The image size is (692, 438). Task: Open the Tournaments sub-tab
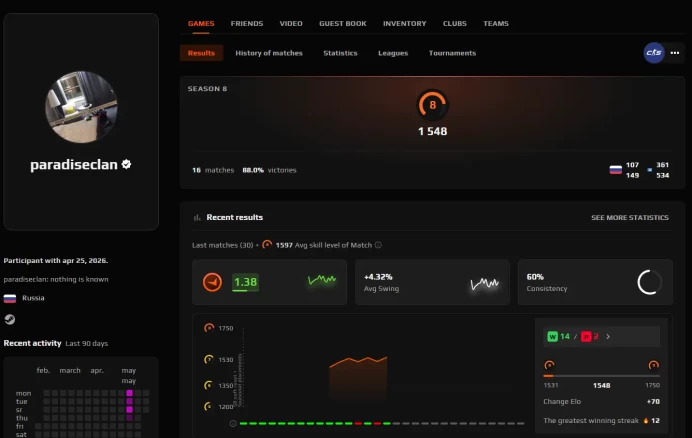click(x=452, y=53)
